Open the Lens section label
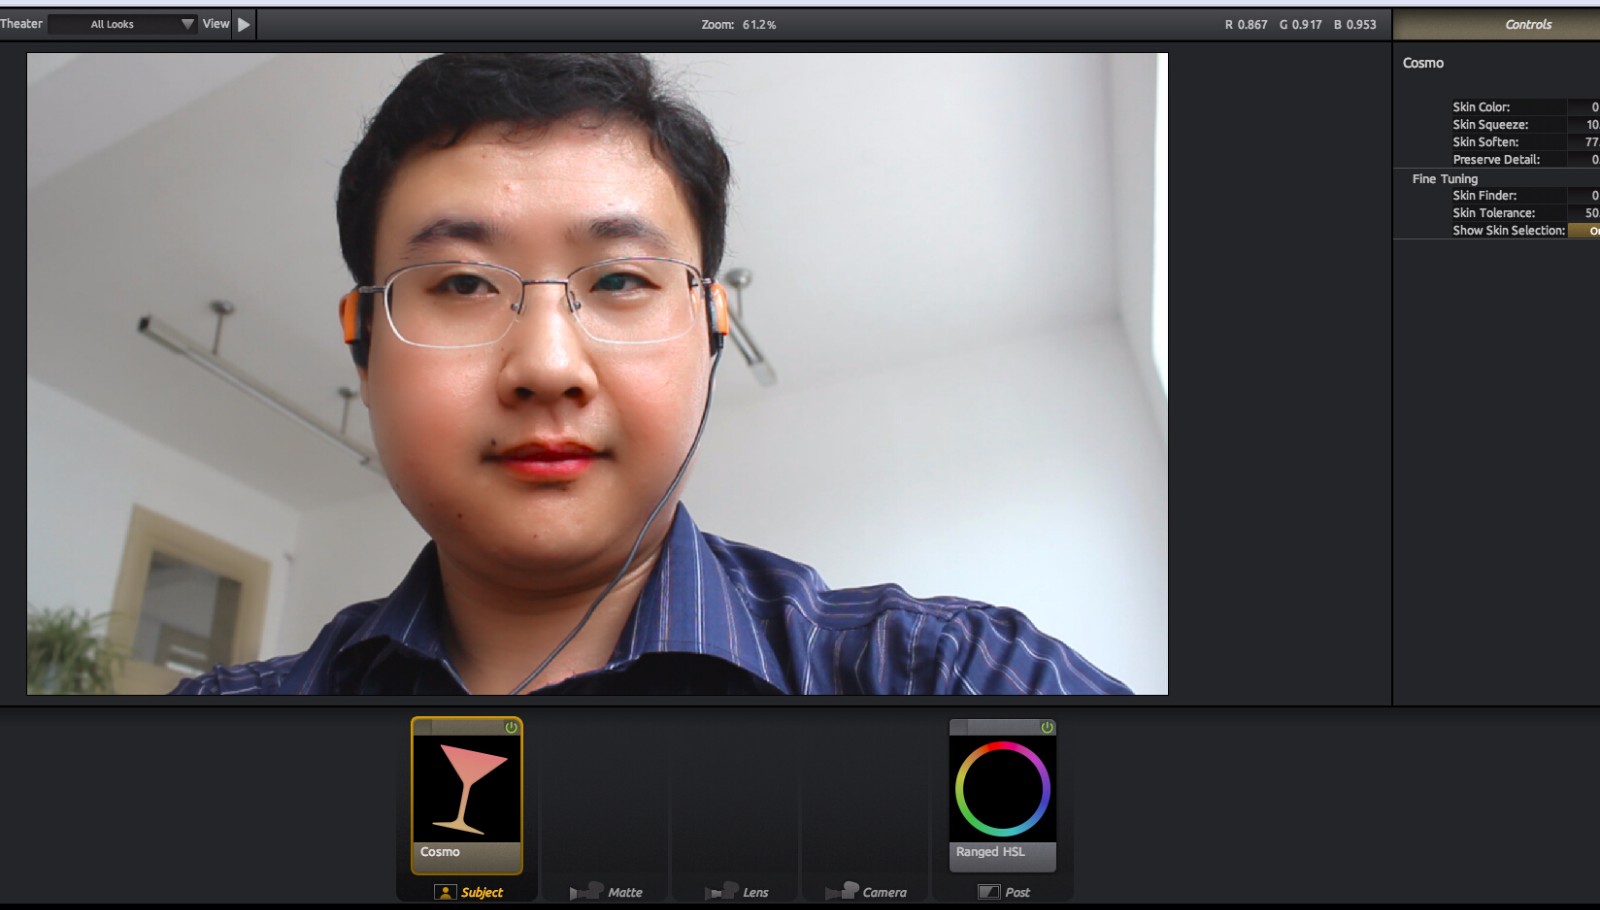The height and width of the screenshot is (910, 1600). 755,892
